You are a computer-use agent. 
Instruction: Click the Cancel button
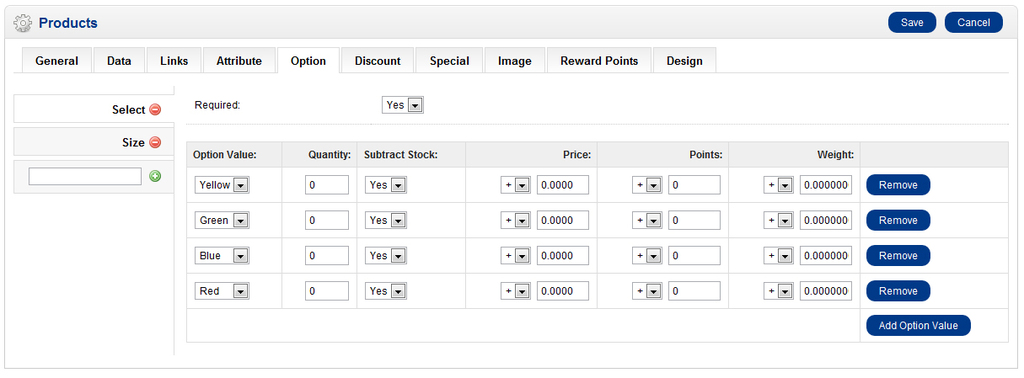click(973, 22)
